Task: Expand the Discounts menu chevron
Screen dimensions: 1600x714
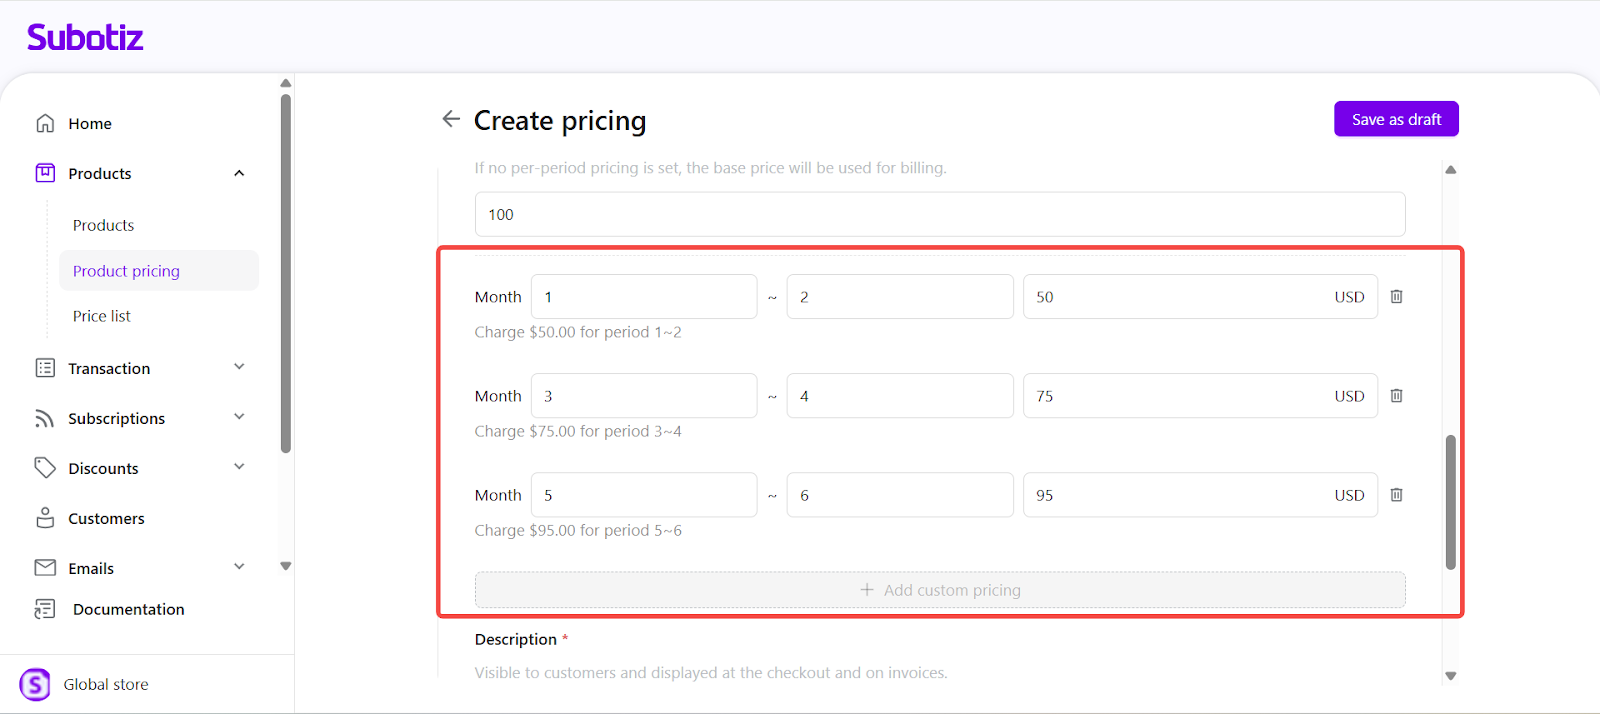Action: [x=239, y=467]
